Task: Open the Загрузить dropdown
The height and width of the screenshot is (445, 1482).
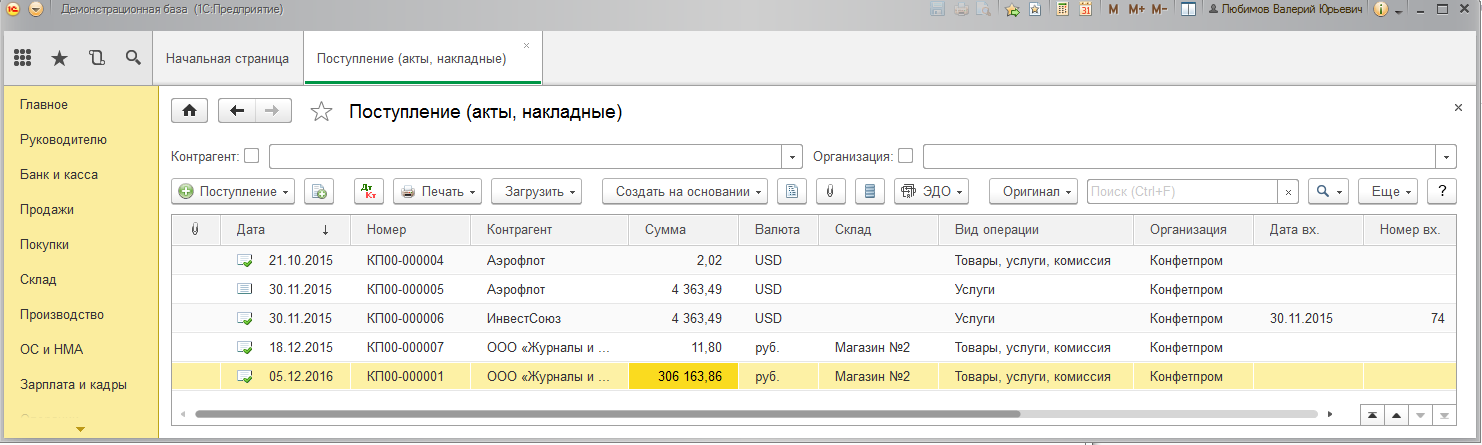Action: [x=536, y=191]
